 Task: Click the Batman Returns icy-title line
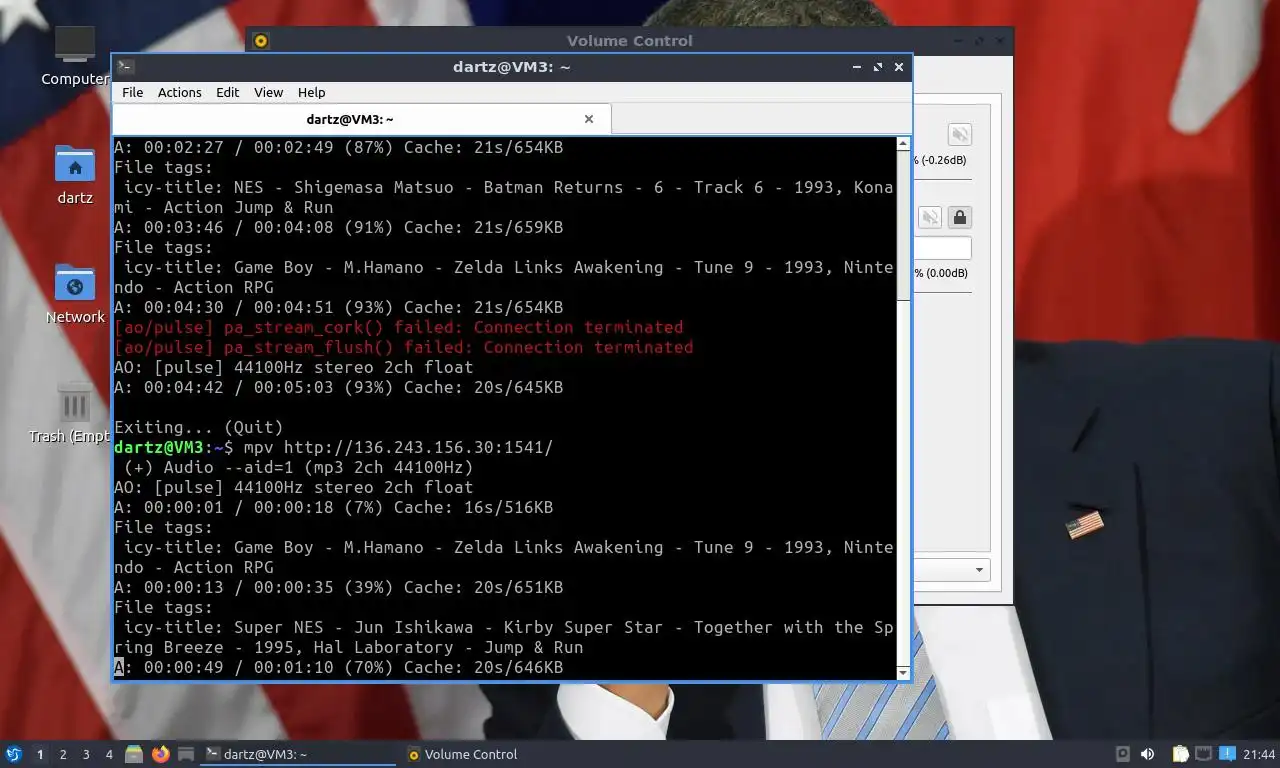click(504, 197)
